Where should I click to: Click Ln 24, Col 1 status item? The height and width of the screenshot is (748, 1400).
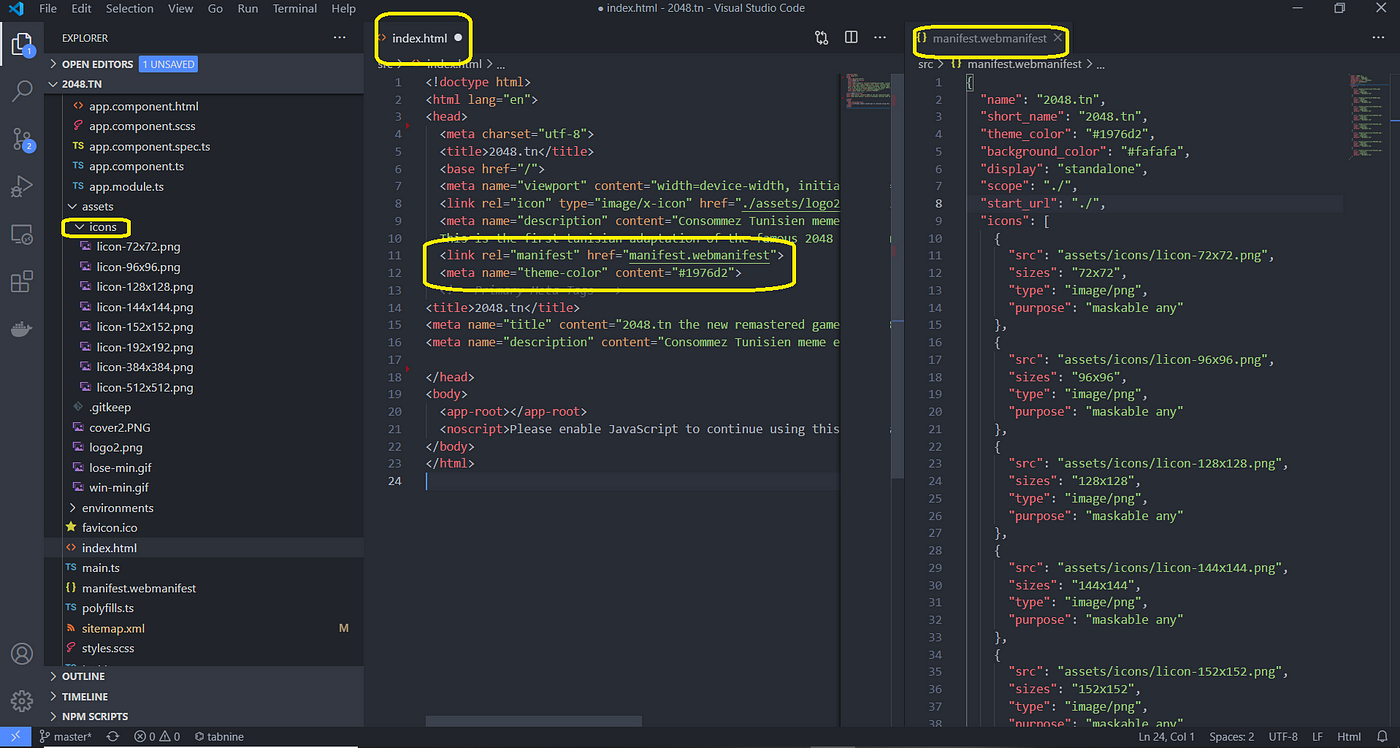coord(1167,737)
